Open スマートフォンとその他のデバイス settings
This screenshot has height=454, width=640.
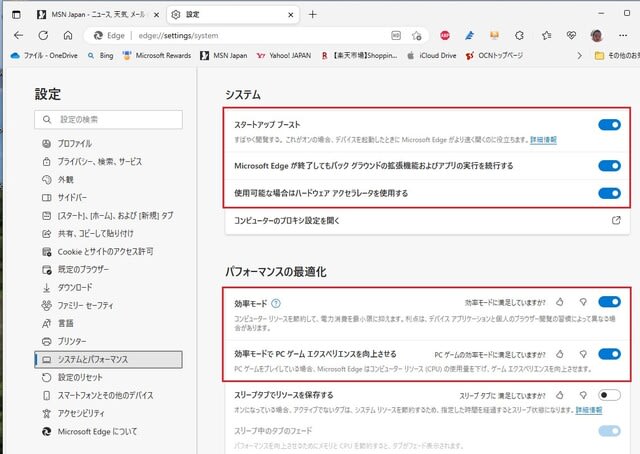tap(109, 395)
